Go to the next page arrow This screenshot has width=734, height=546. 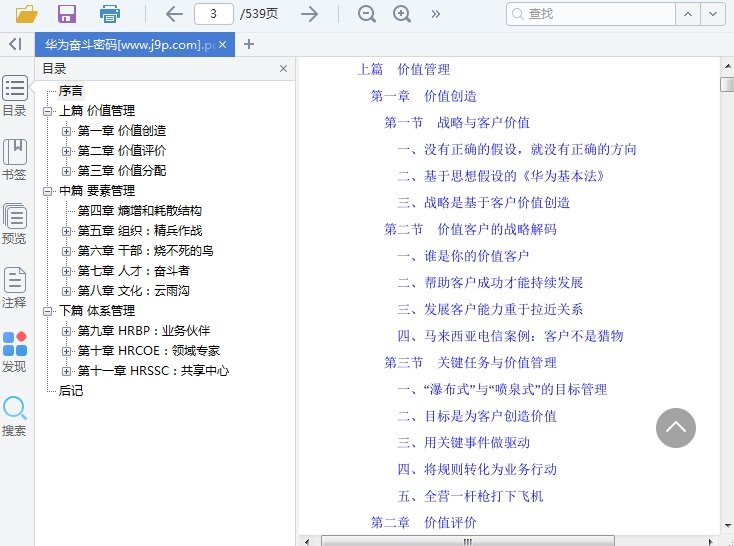[309, 14]
